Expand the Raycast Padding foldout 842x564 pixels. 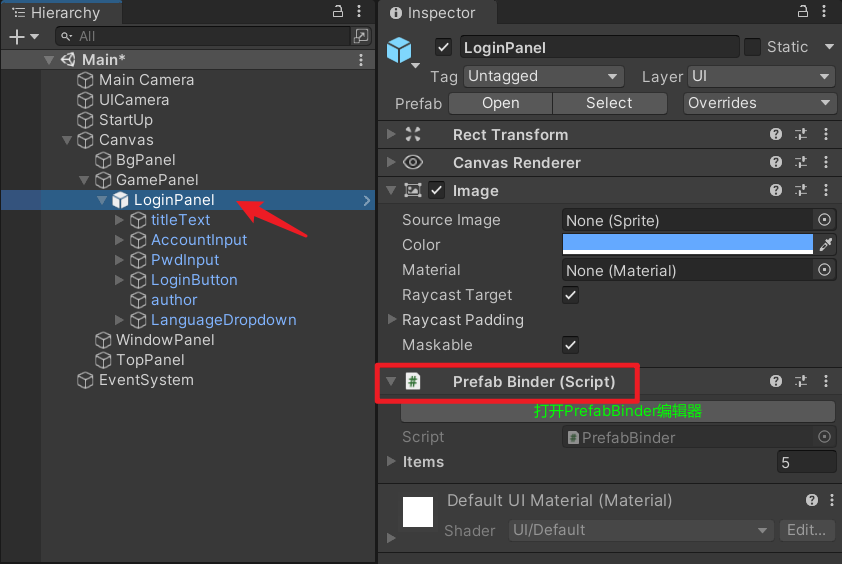[x=392, y=320]
